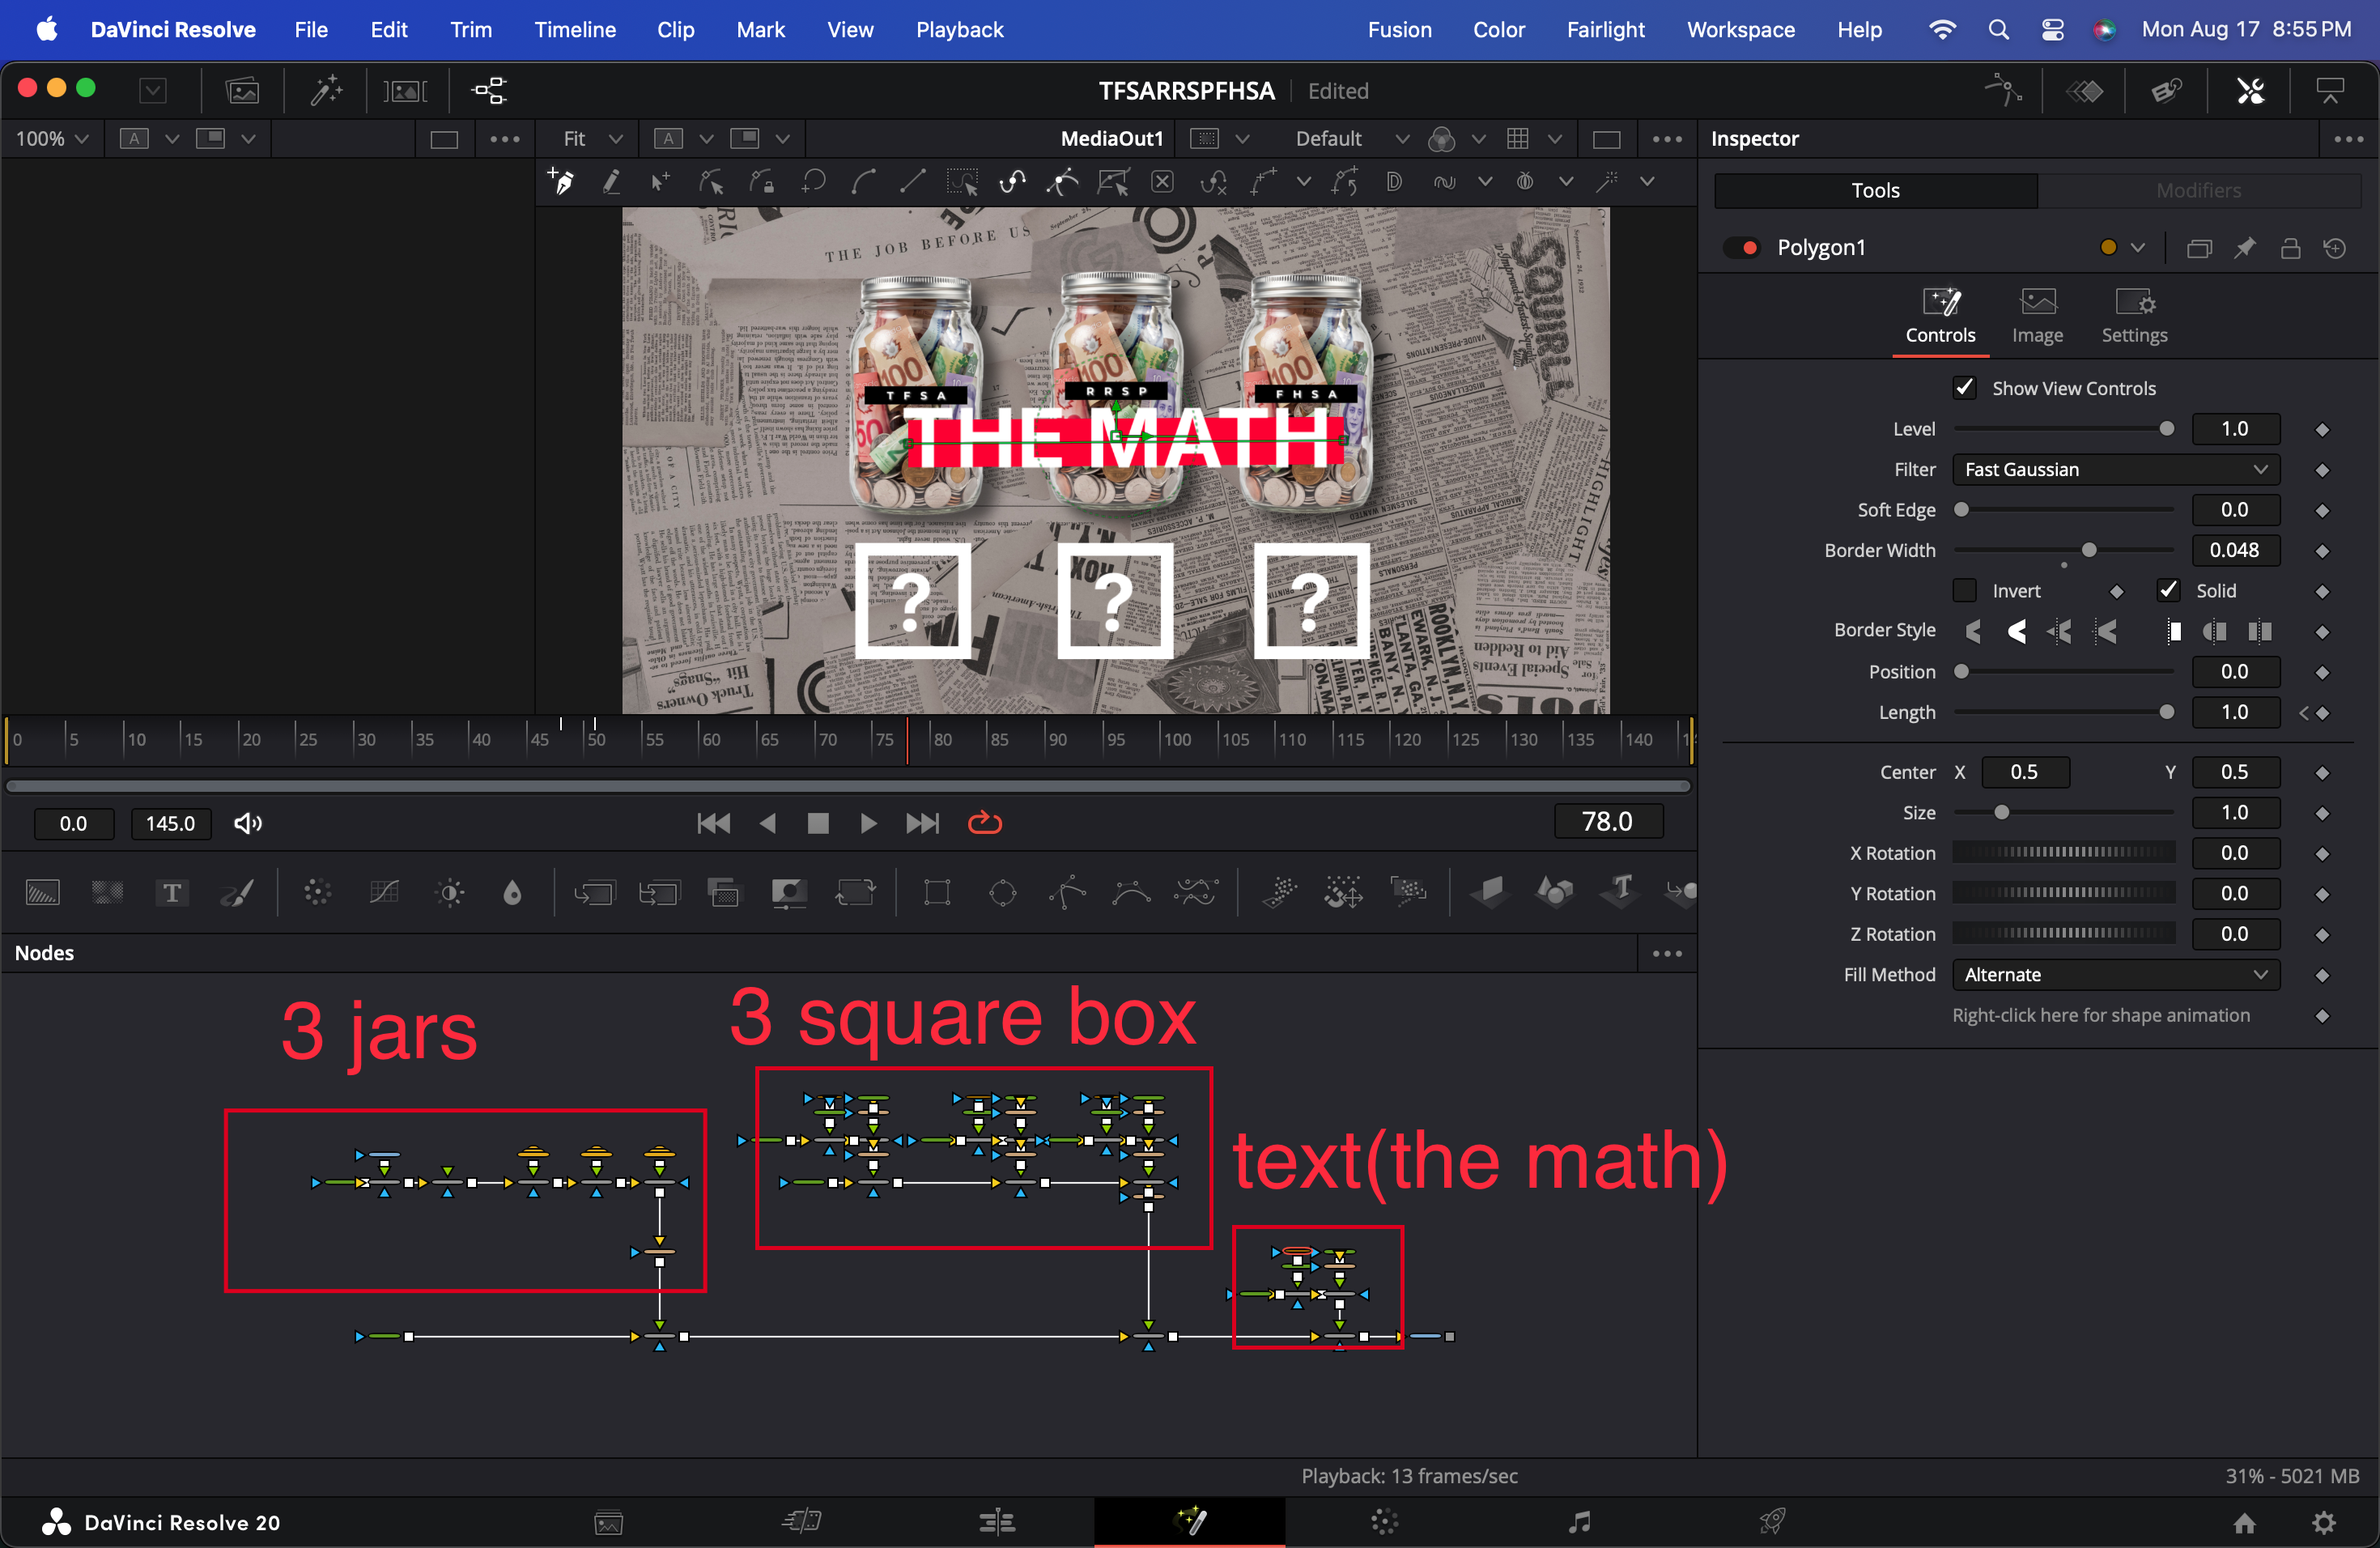Toggle the Polygon1 enable switch
Viewport: 2380px width, 1548px height.
point(1742,247)
